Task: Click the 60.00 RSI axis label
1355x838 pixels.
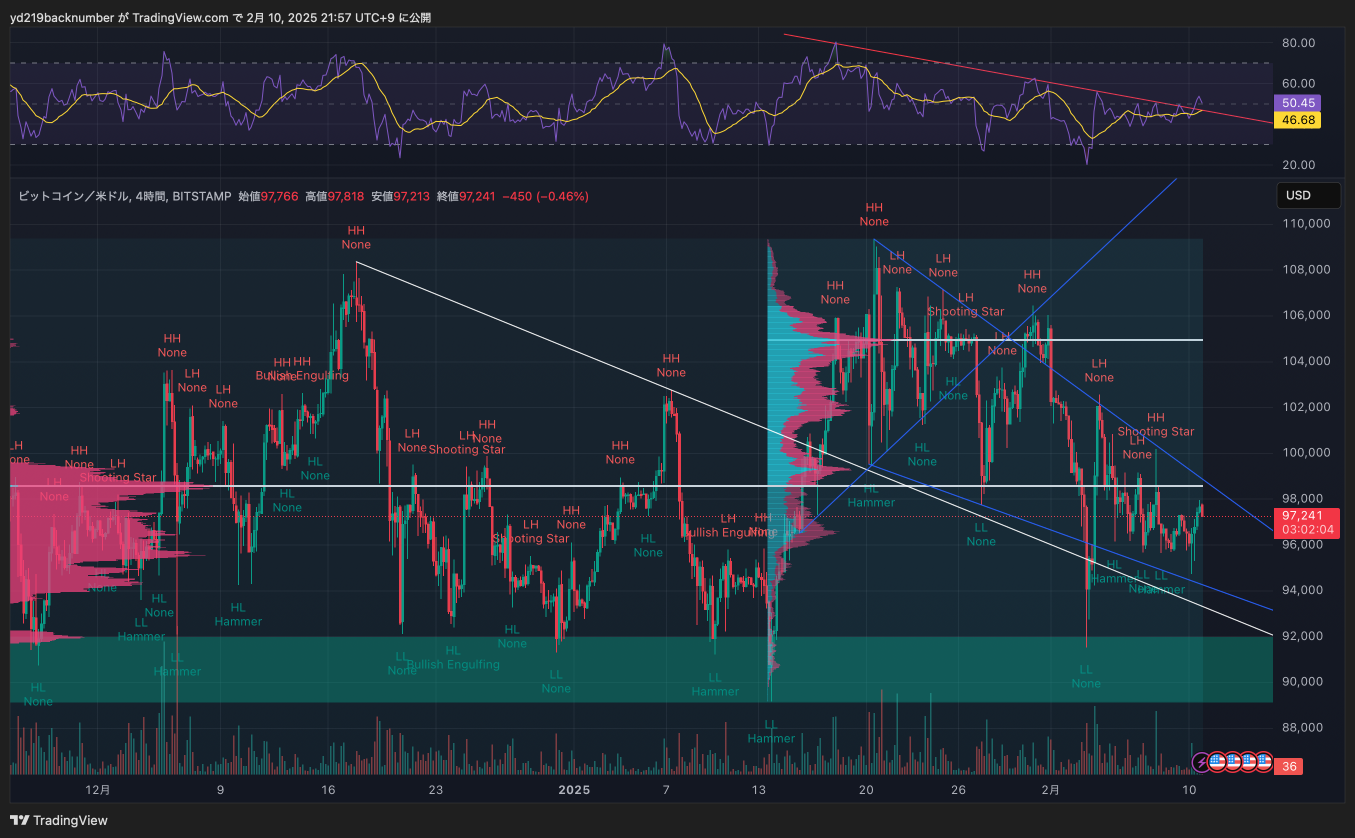Action: click(x=1298, y=83)
